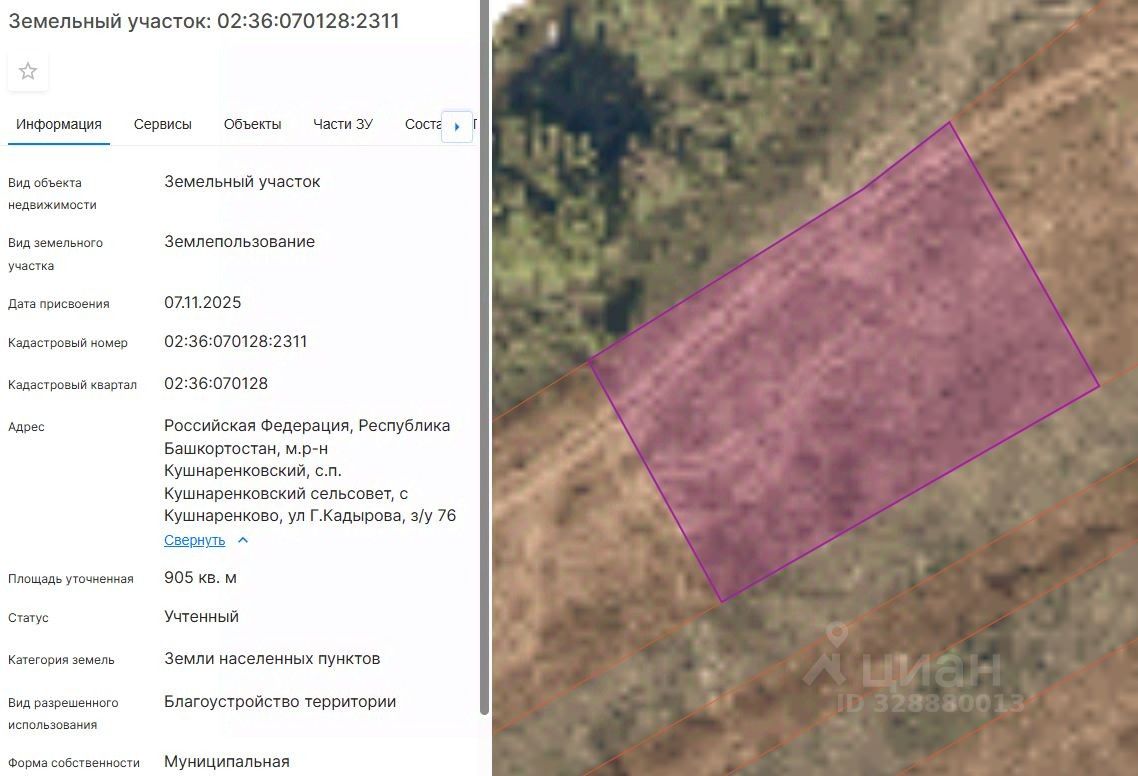1138x776 pixels.
Task: Select the Кадастровый квартал value 02:36:070128
Action: pyautogui.click(x=216, y=383)
